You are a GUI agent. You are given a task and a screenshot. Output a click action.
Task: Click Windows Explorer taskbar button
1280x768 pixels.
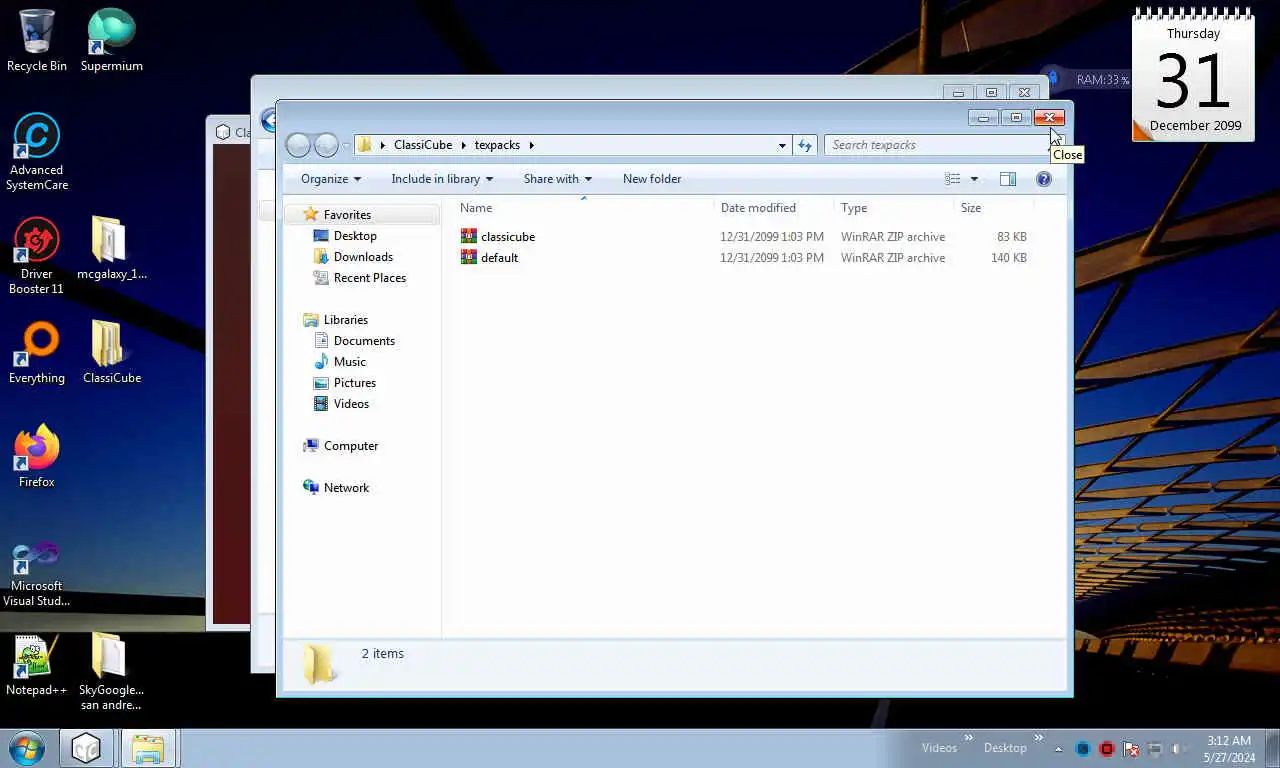pyautogui.click(x=148, y=748)
